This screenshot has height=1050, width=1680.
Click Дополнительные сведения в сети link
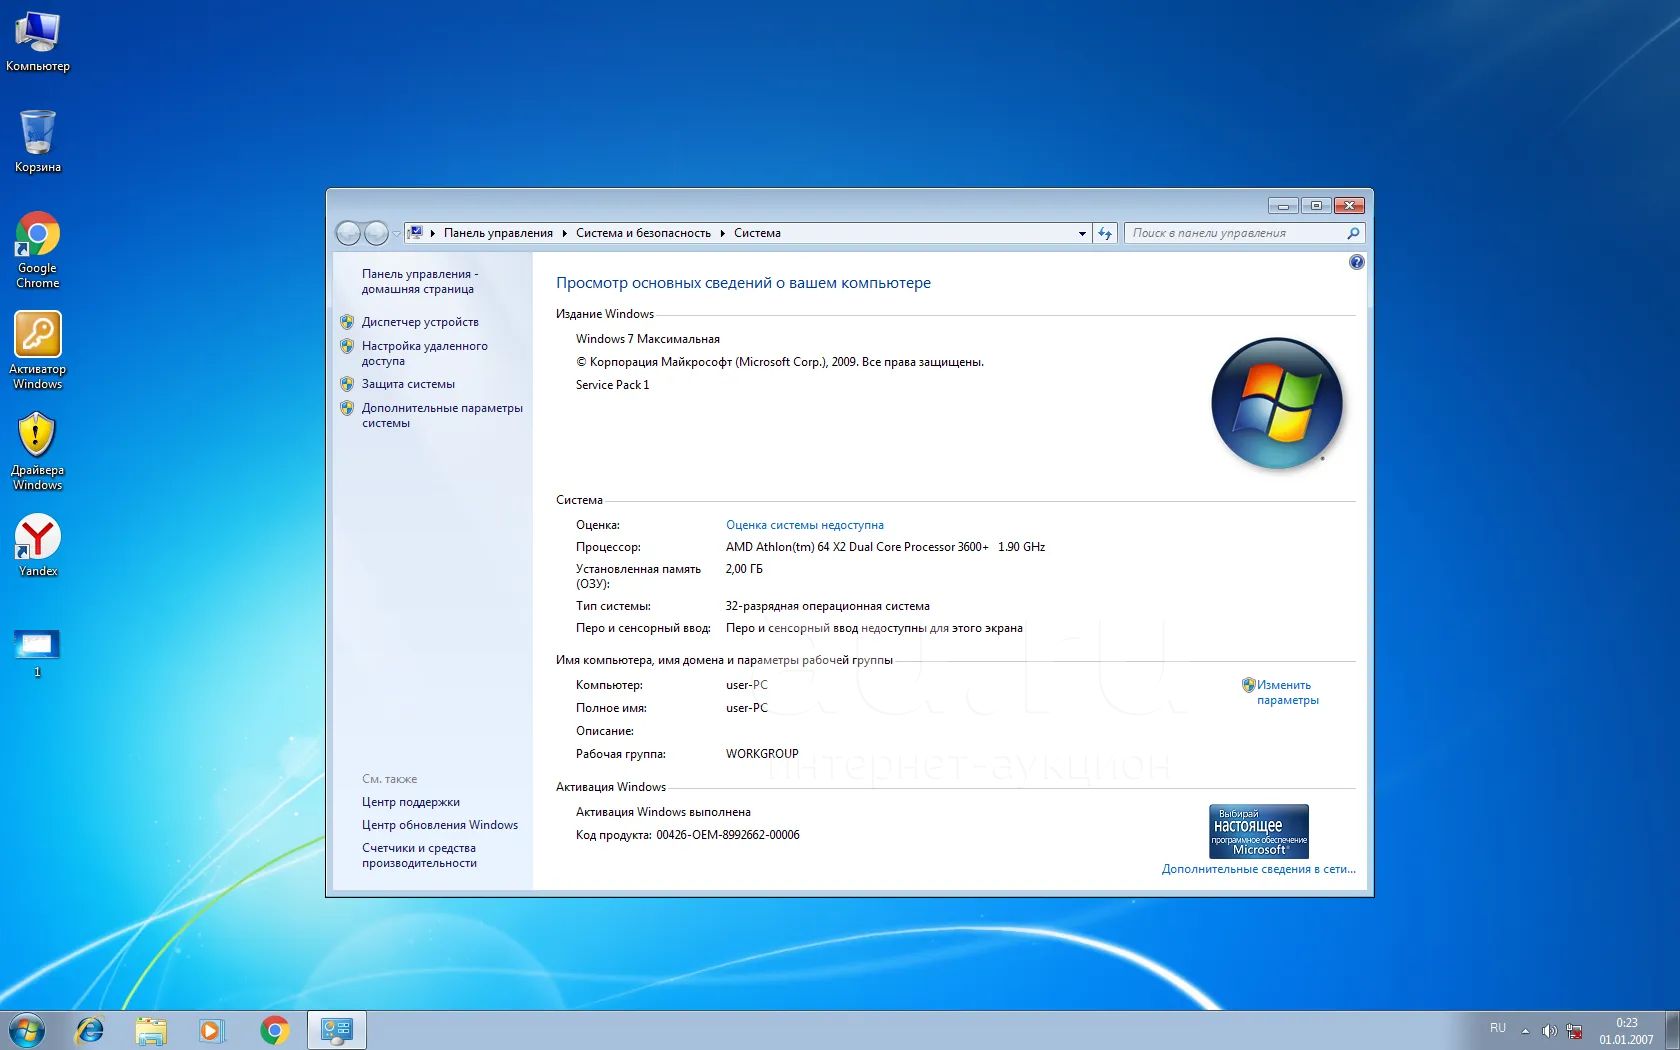[1259, 869]
